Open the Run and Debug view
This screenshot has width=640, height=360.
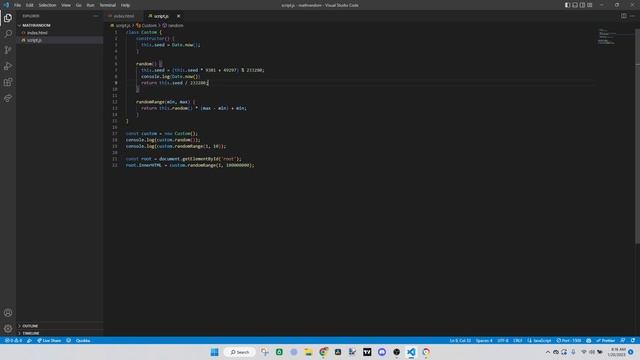(x=8, y=66)
